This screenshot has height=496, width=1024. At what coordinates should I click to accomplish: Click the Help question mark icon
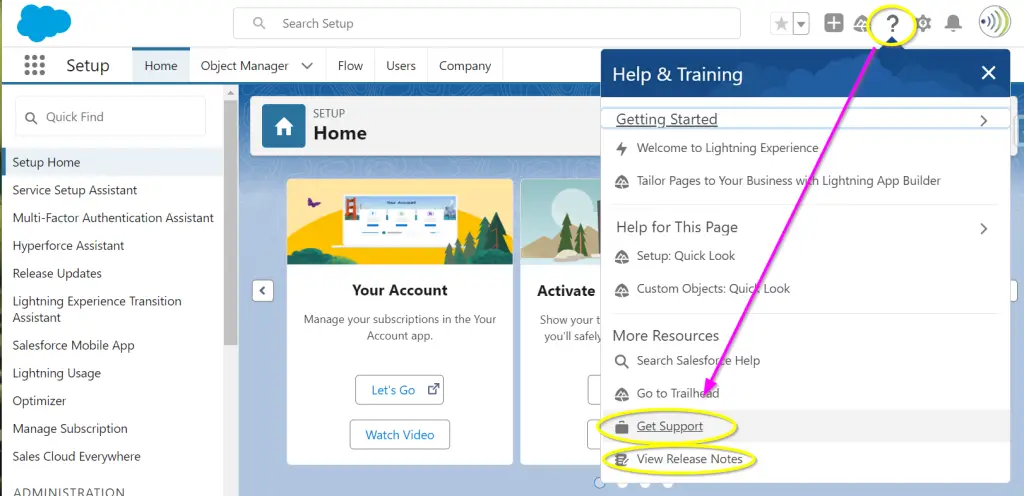(x=893, y=23)
